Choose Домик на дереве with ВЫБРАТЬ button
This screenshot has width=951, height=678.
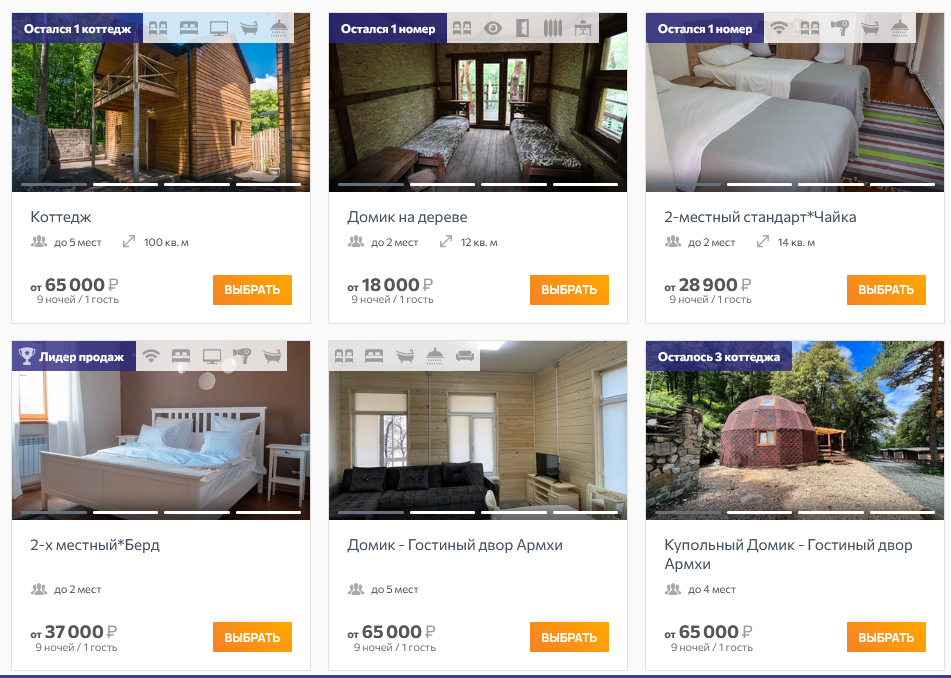coord(569,290)
